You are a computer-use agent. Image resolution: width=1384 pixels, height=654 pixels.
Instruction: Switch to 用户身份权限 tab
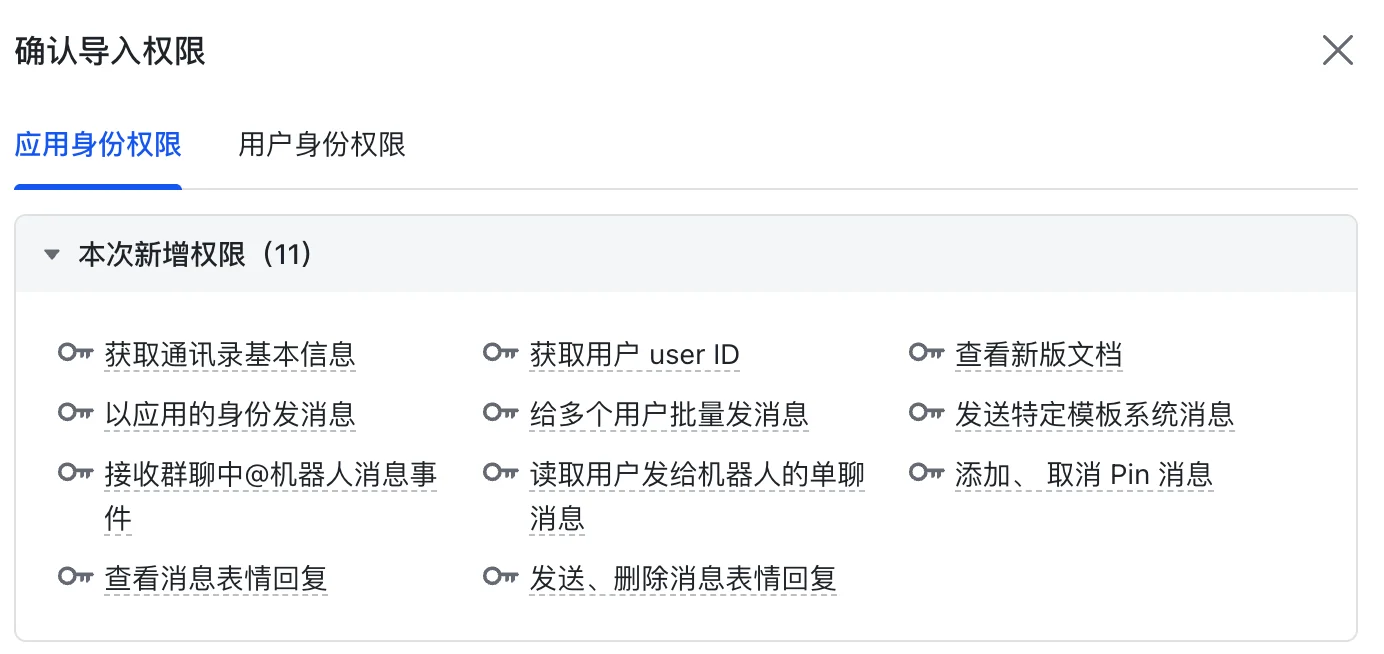[322, 145]
